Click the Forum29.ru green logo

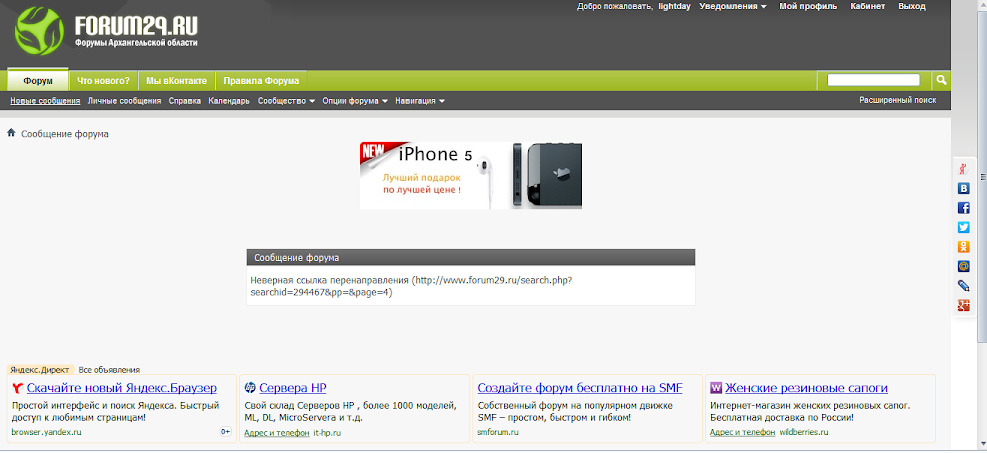tap(38, 31)
